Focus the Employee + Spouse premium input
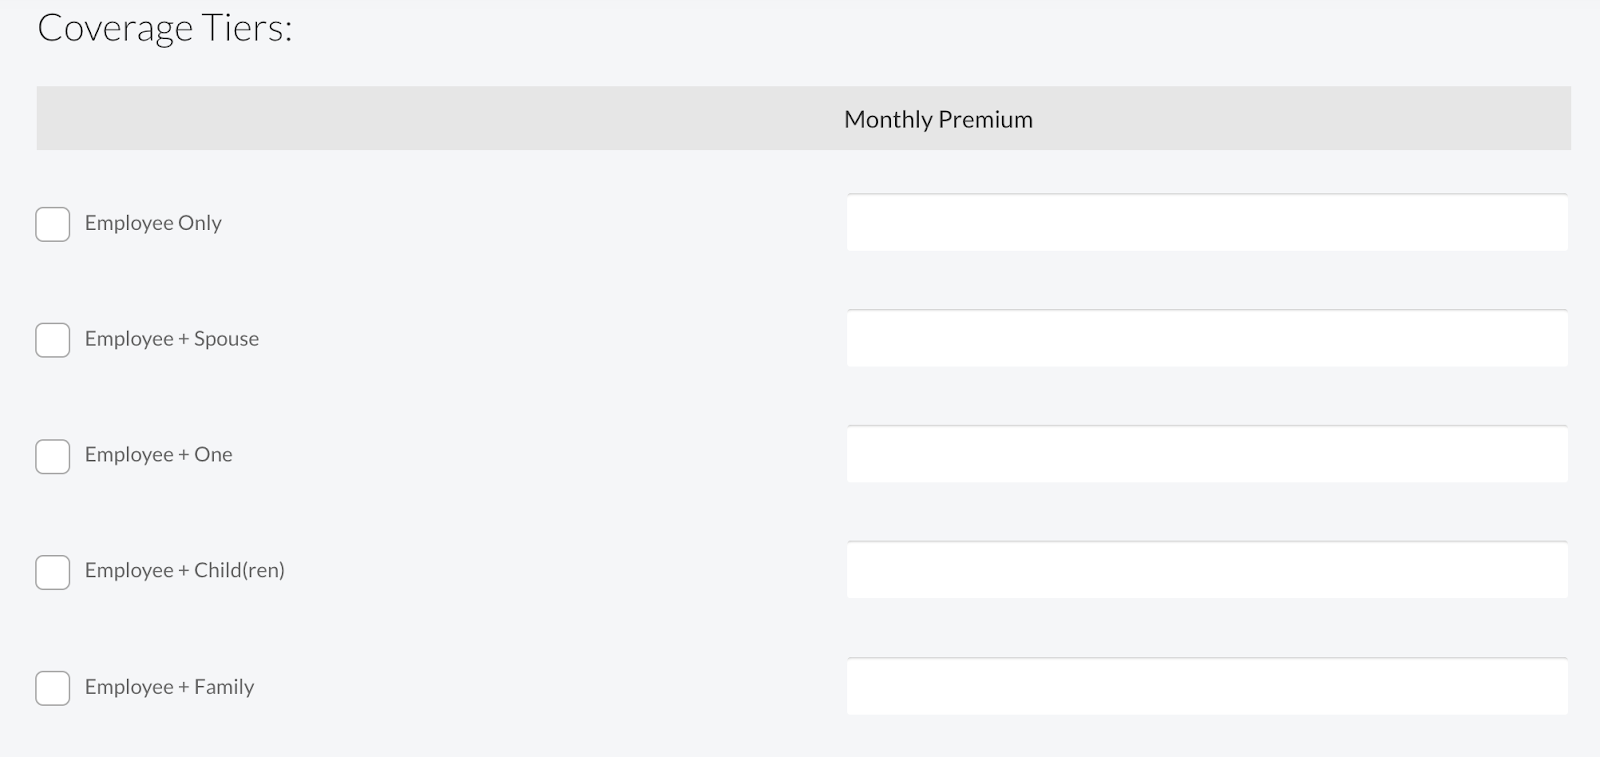Image resolution: width=1600 pixels, height=757 pixels. pos(1207,339)
